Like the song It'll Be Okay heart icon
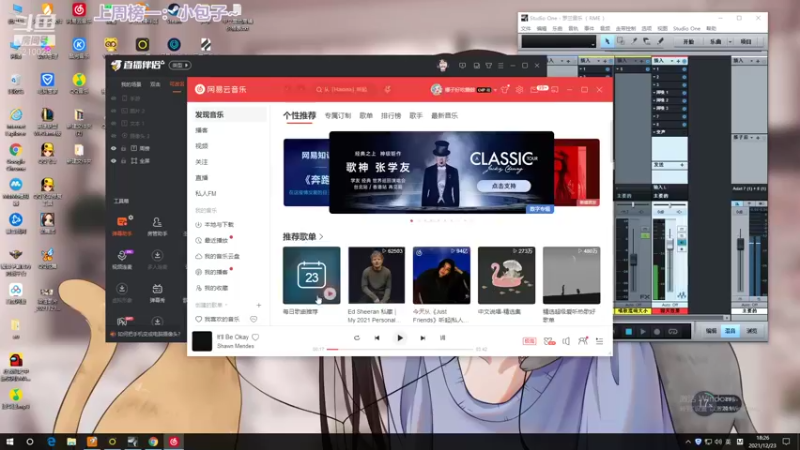The height and width of the screenshot is (450, 800). (256, 337)
